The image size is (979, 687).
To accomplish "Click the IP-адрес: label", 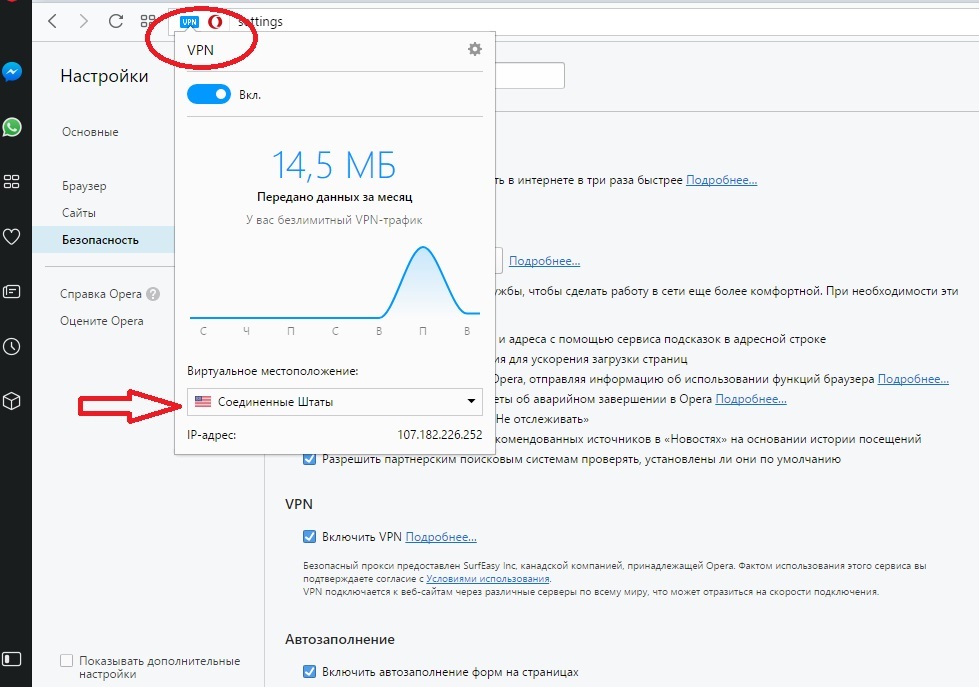I will coord(212,435).
